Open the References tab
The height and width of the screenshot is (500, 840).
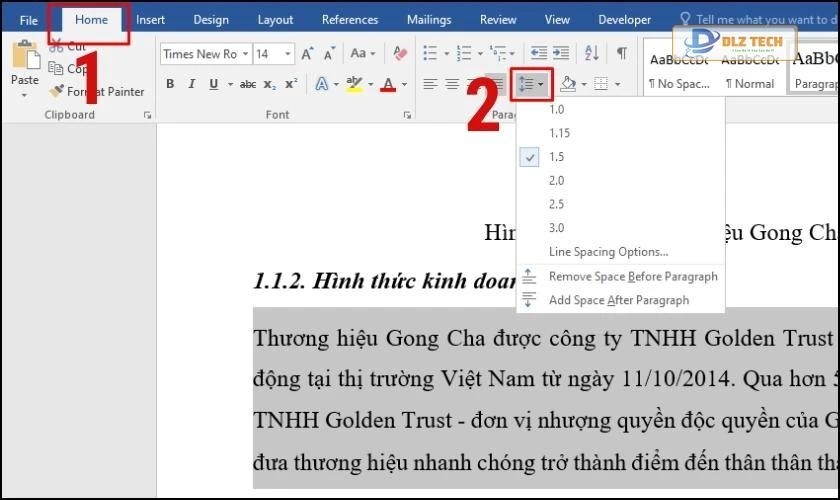pos(350,20)
